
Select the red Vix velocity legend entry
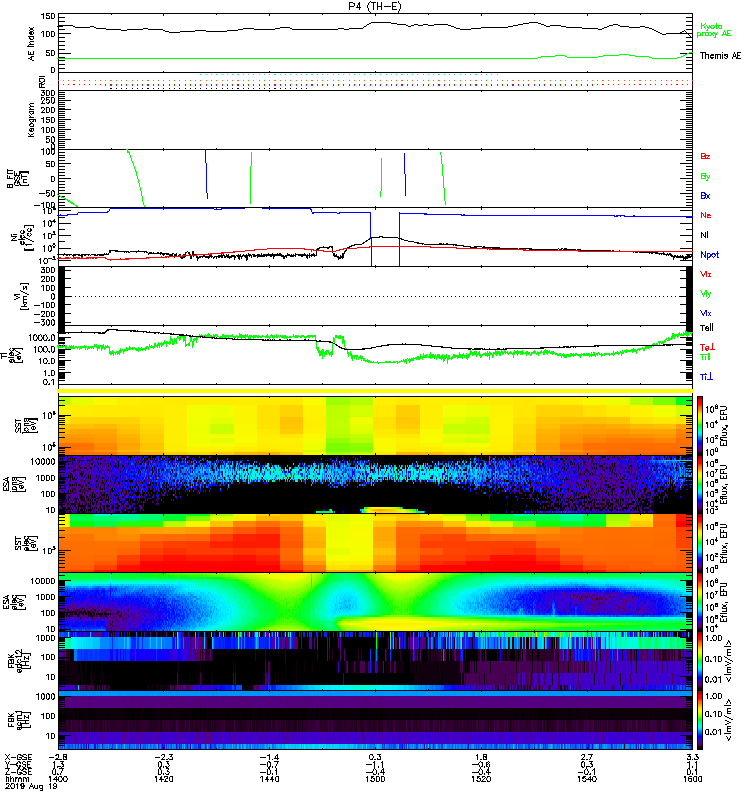tap(705, 274)
